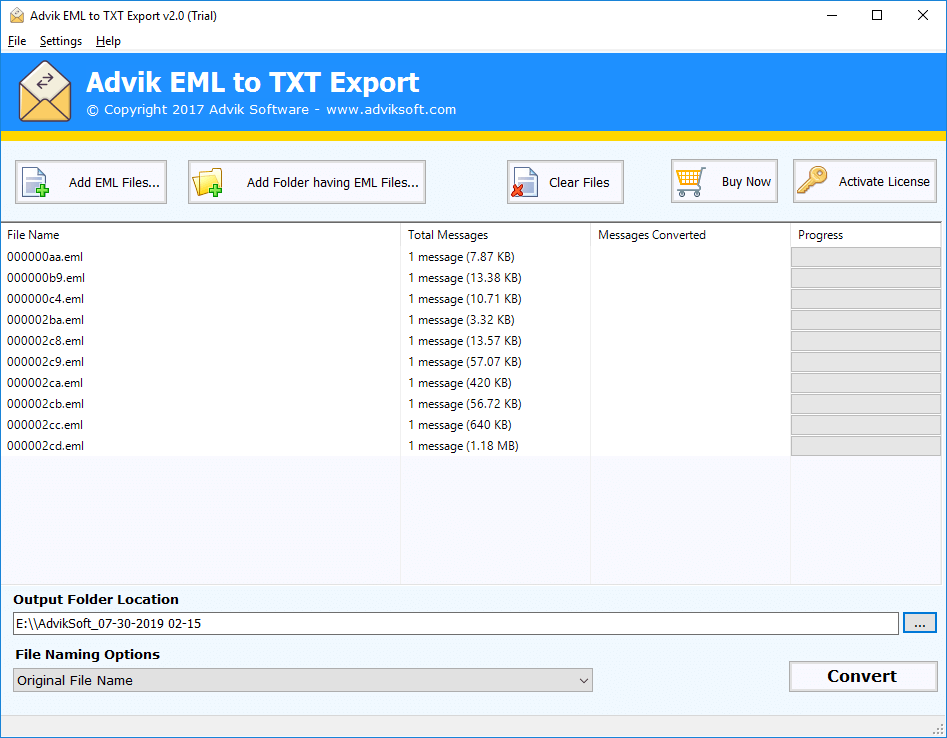
Task: Click the '1 message (13.57 KB)' cell
Action: (x=465, y=341)
